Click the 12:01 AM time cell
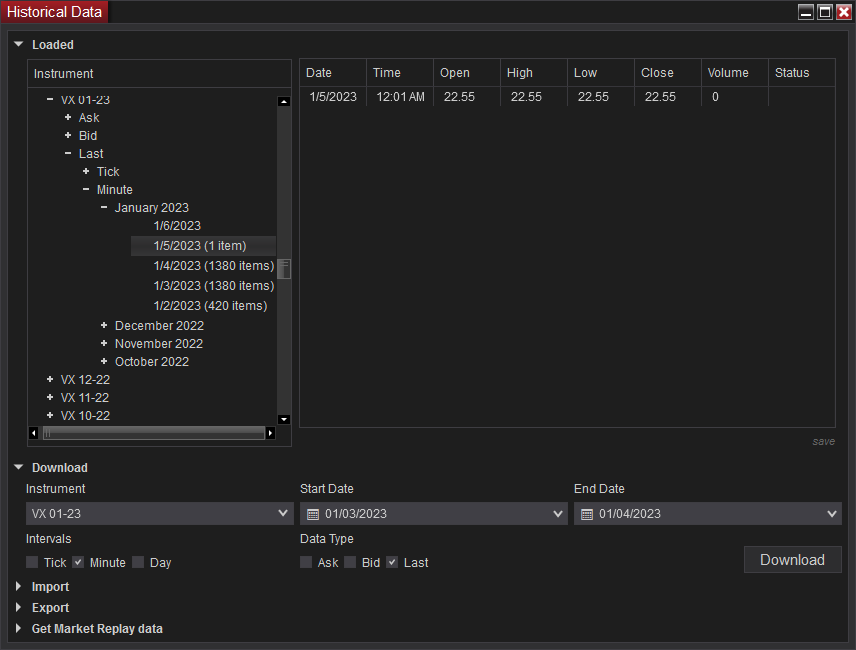The height and width of the screenshot is (650, 856). (x=400, y=97)
